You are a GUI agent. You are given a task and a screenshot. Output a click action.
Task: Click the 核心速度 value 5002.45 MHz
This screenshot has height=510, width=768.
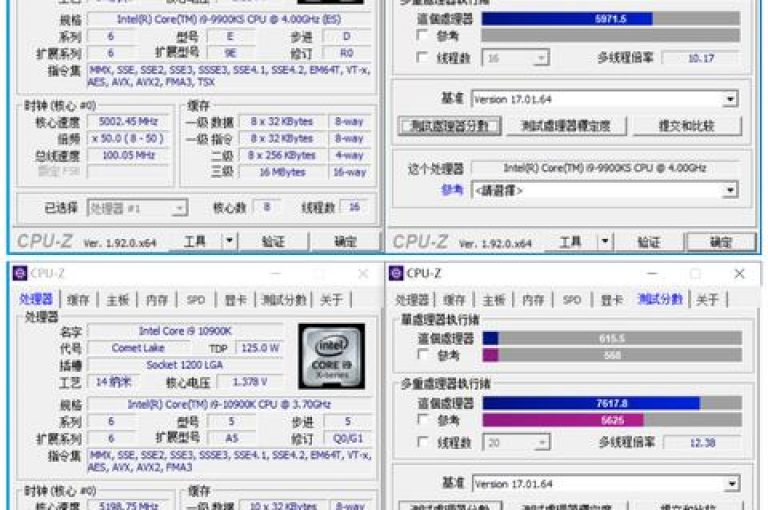(x=128, y=121)
